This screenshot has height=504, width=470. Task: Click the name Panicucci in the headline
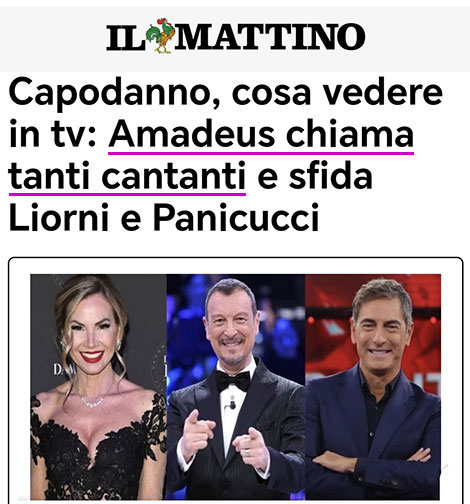236,217
